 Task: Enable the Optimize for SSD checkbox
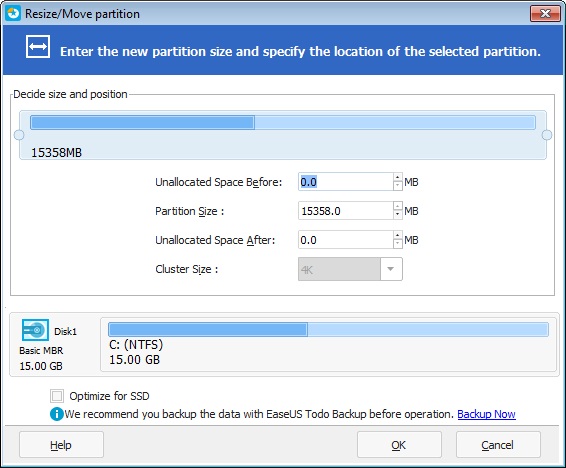pyautogui.click(x=57, y=396)
